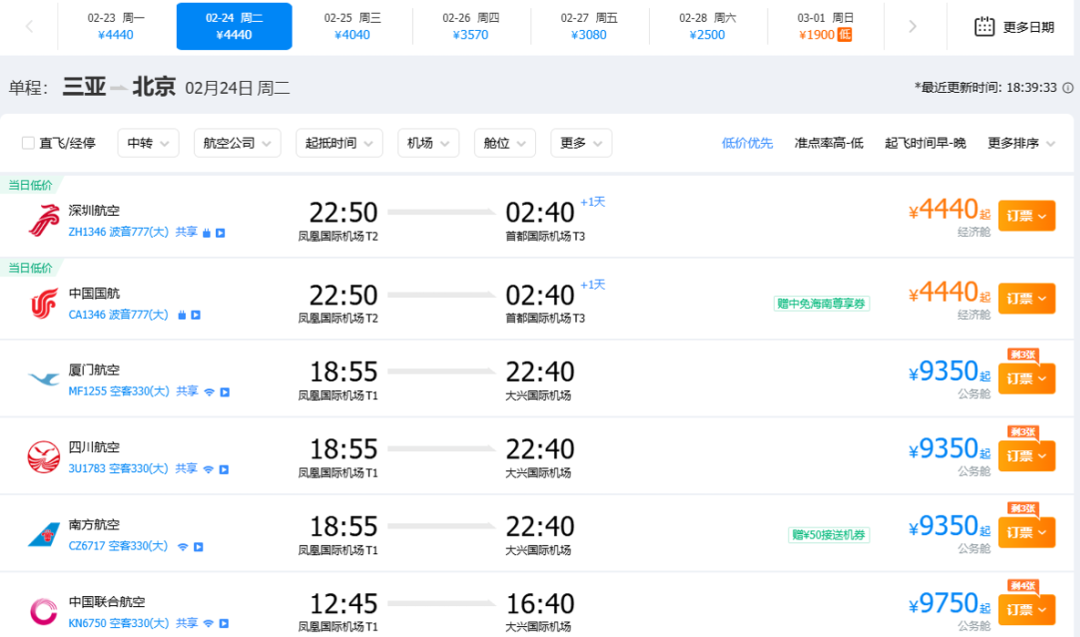Click the next dates right arrow
1080x637 pixels.
pyautogui.click(x=913, y=27)
